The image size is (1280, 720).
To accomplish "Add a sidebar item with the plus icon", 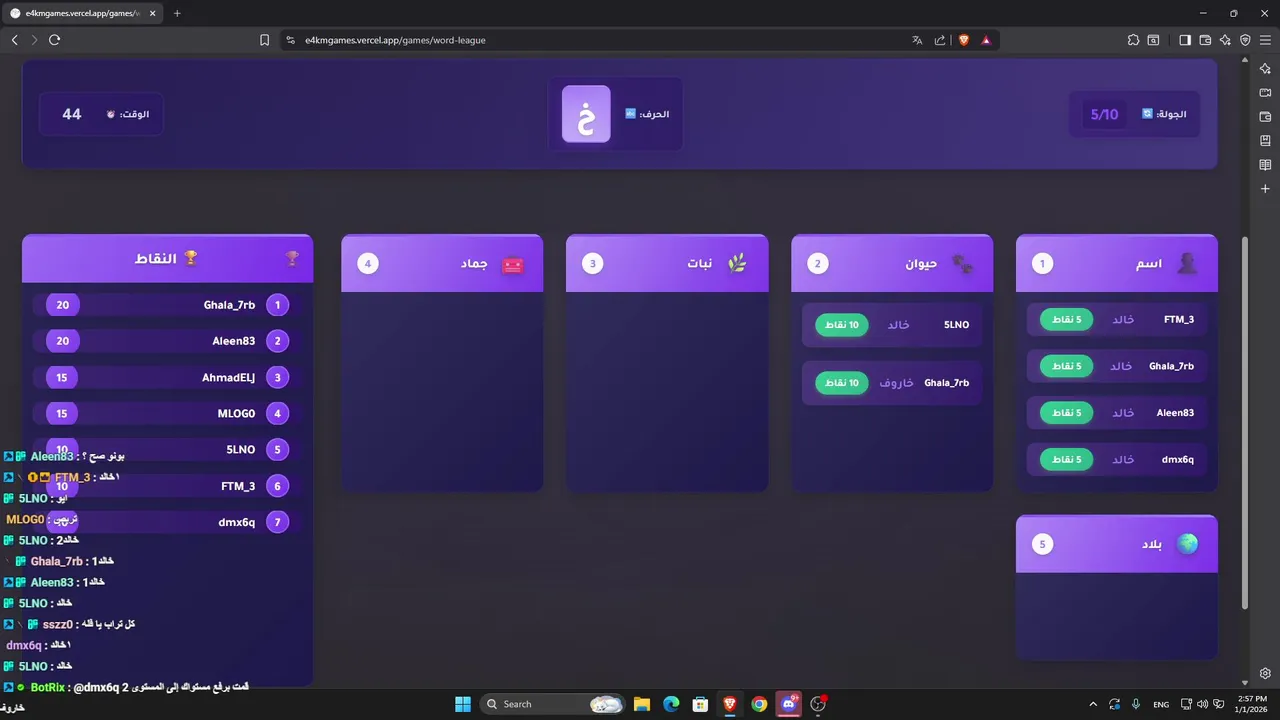I will tap(1265, 189).
